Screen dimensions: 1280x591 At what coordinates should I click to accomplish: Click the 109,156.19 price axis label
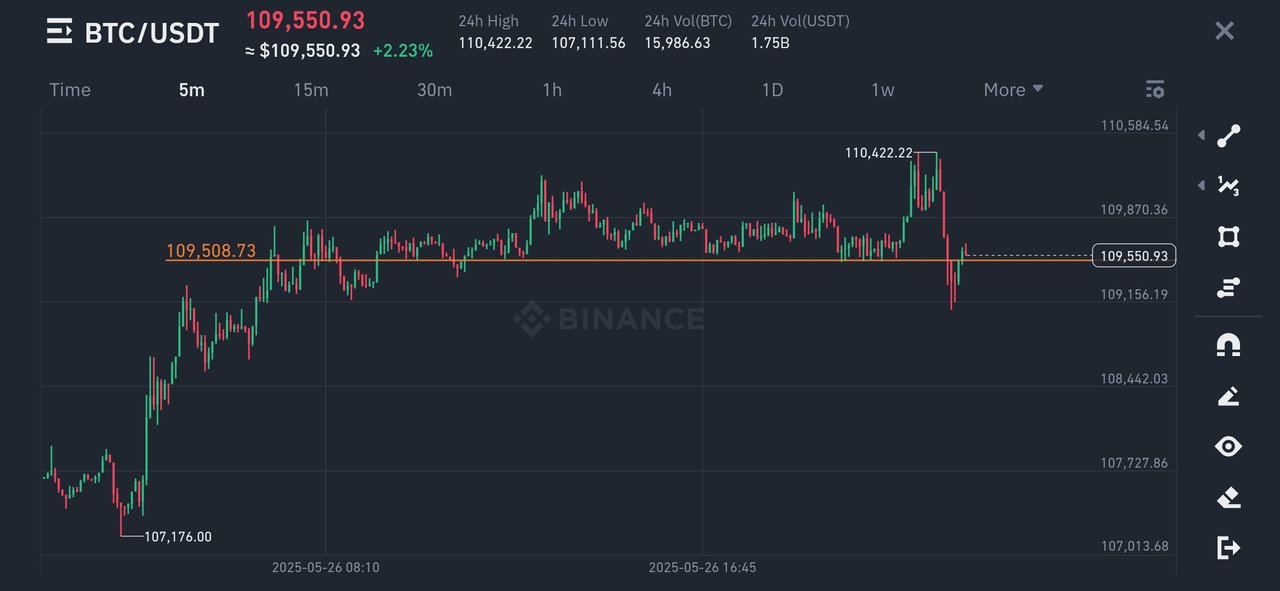(1134, 294)
